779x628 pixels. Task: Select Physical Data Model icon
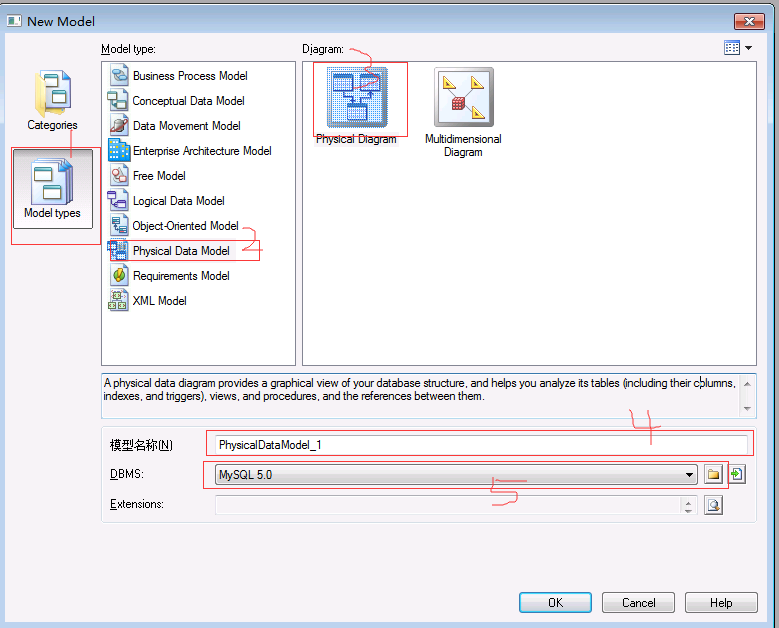(118, 250)
